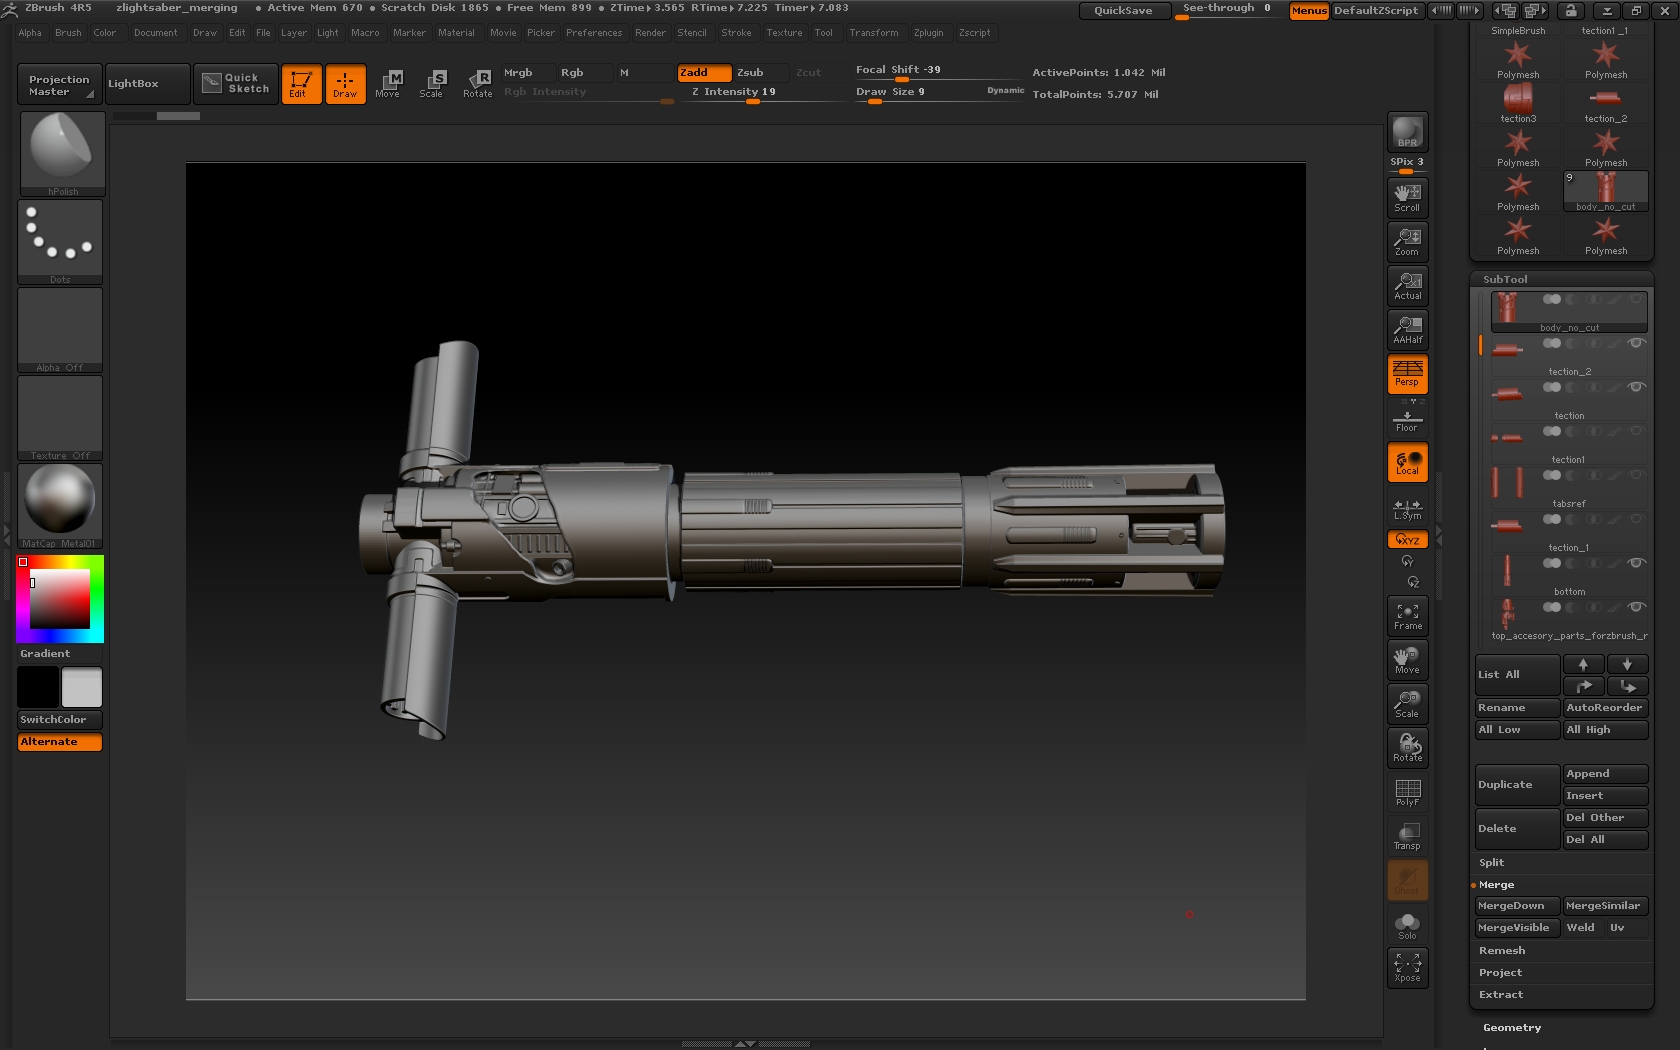The width and height of the screenshot is (1680, 1050).
Task: Open the MatCap Metal01 material picker
Action: tap(60, 506)
